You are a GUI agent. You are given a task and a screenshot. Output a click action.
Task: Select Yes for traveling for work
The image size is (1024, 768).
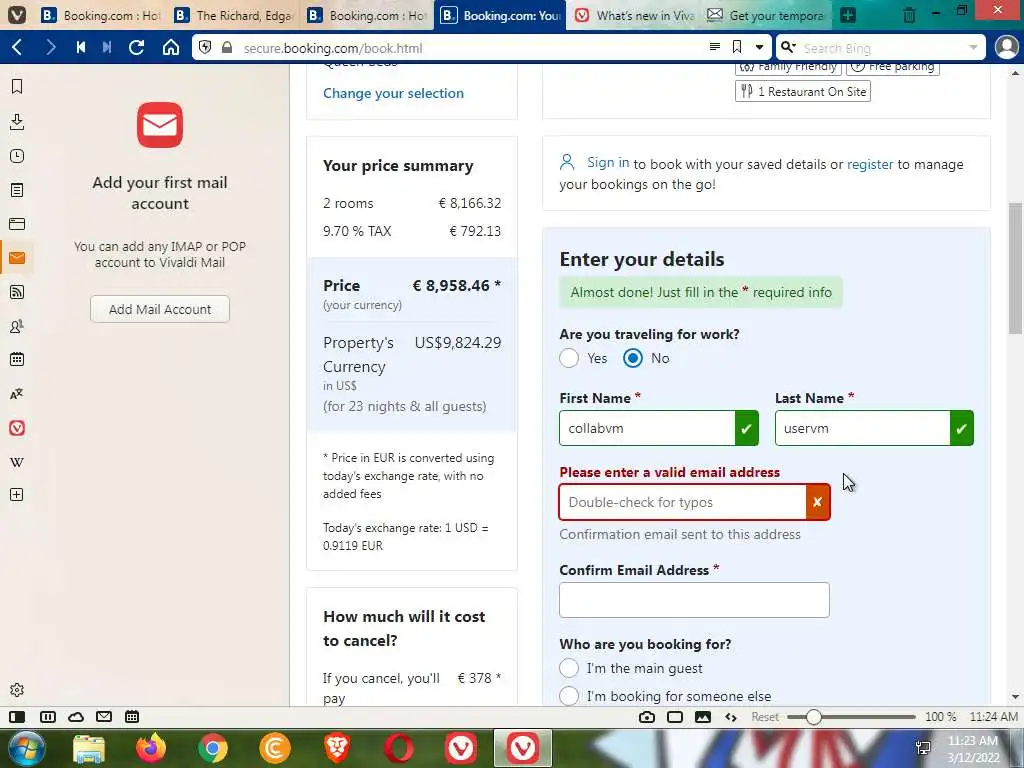569,358
